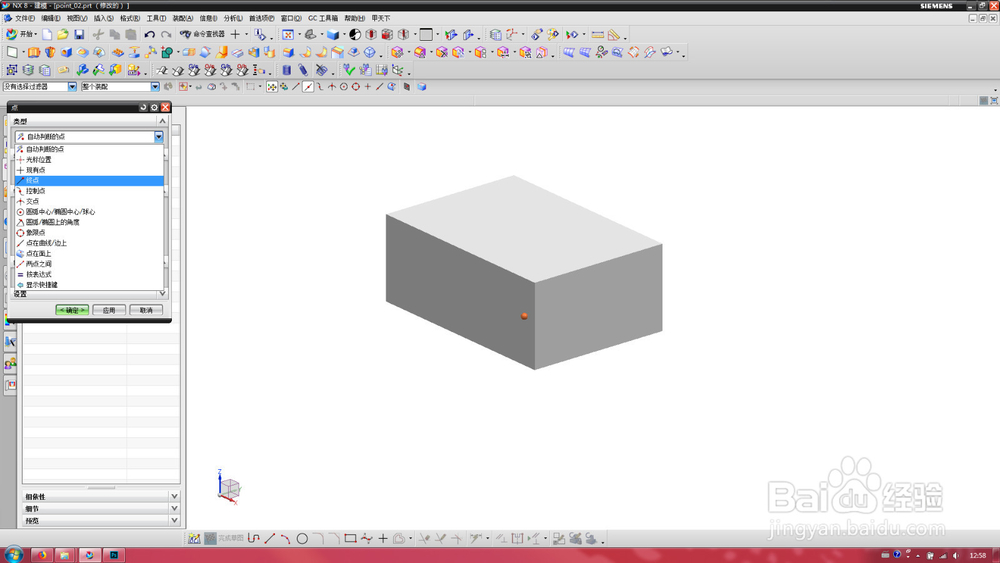1000x563 pixels.
Task: Undo the last action
Action: click(x=150, y=34)
